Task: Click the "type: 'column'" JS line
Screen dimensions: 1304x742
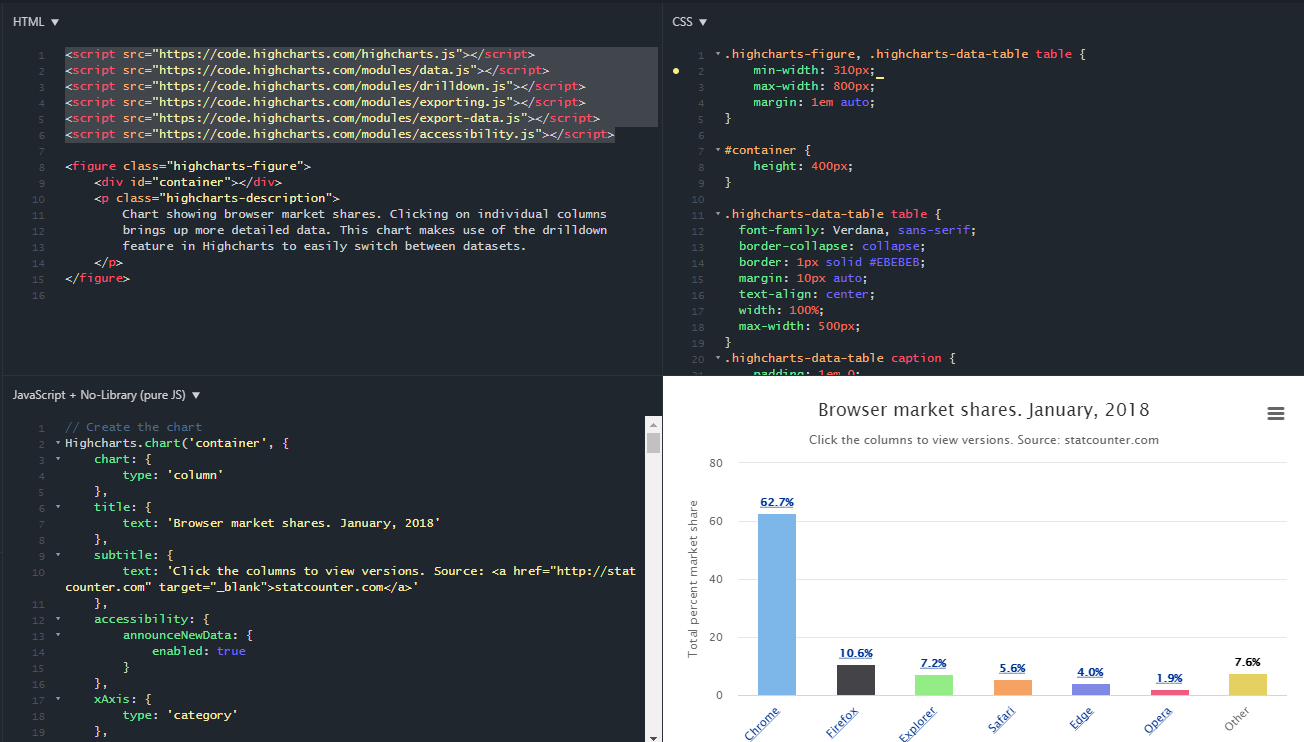Action: click(x=173, y=475)
